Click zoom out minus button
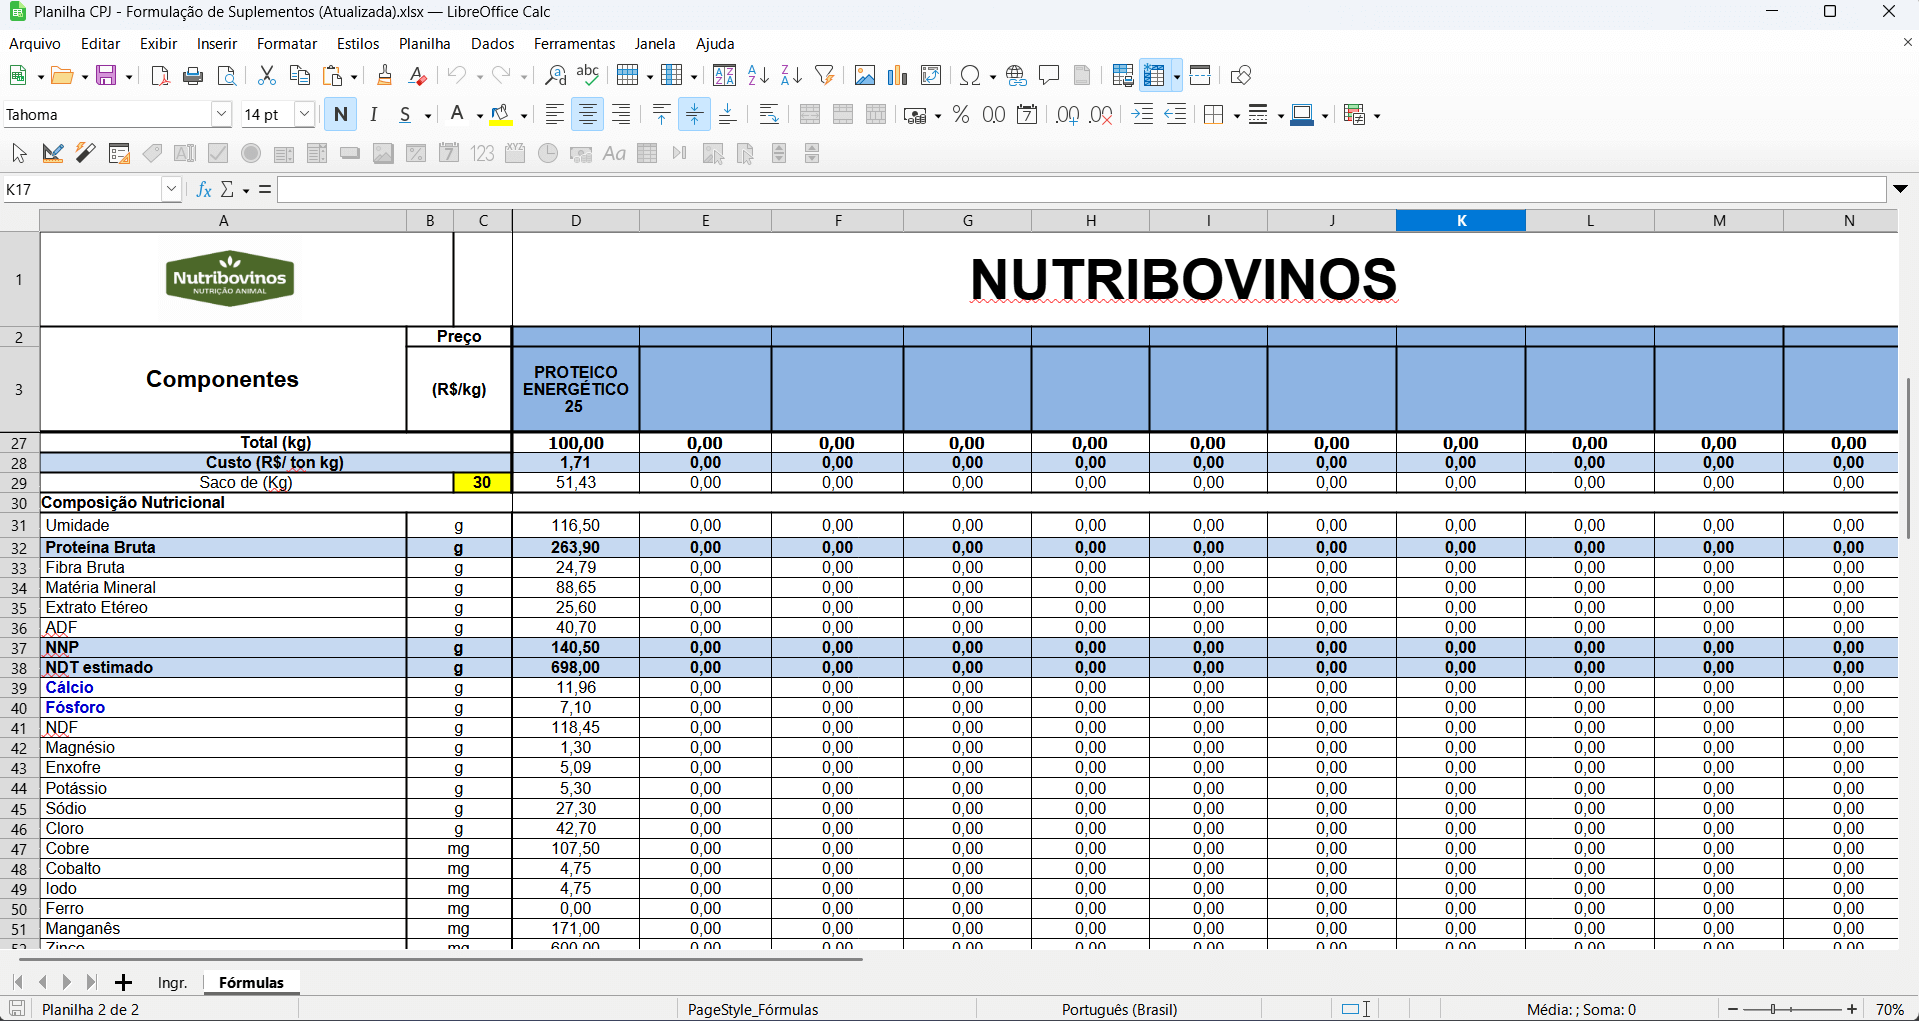This screenshot has height=1021, width=1919. (1733, 1010)
